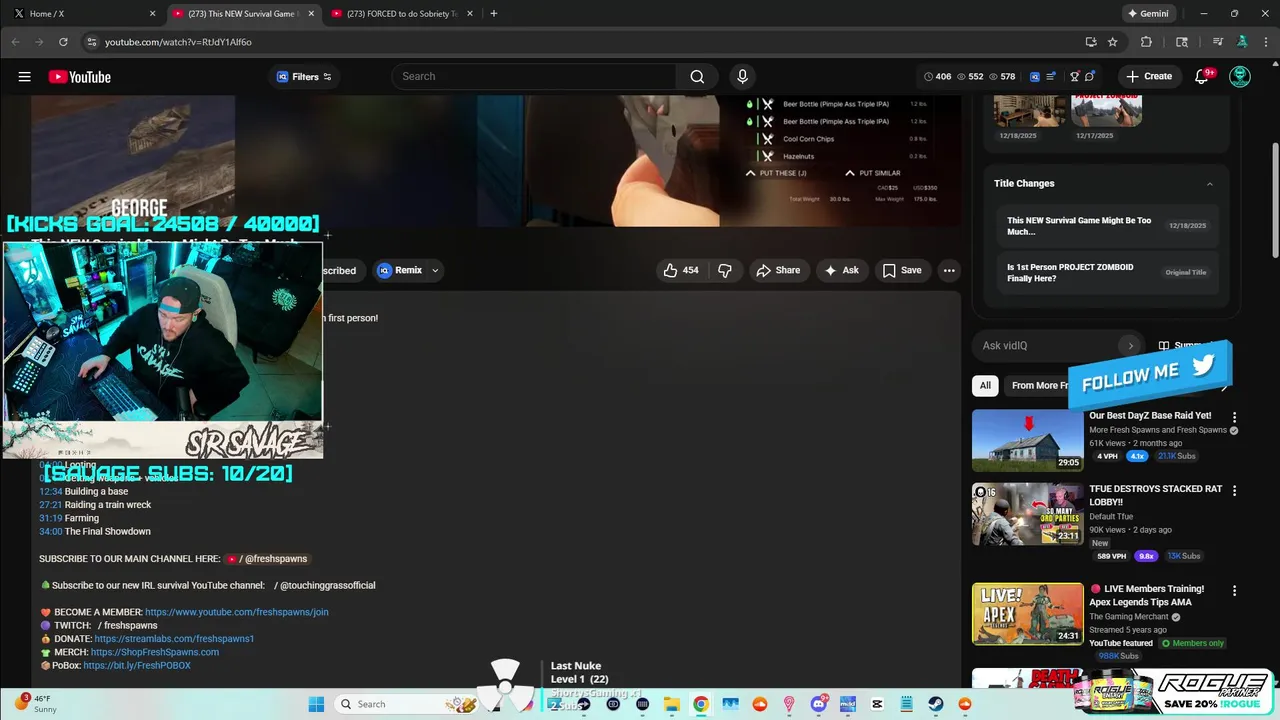Jump to 27:21 Raiding a train wreck
Screen dimensions: 1280x720
pos(51,505)
